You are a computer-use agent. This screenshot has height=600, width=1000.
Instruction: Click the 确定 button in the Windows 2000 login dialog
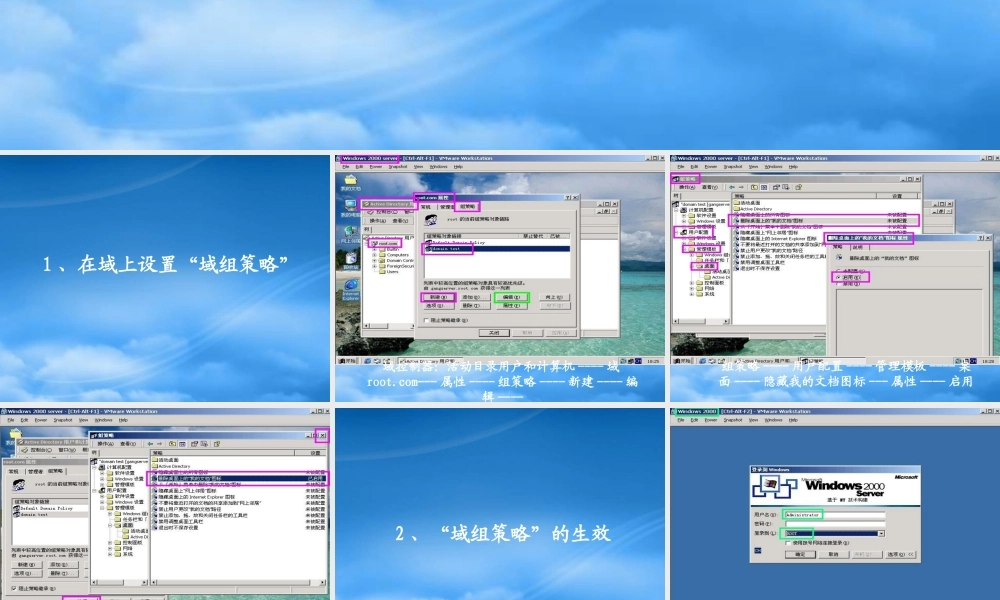[x=798, y=553]
